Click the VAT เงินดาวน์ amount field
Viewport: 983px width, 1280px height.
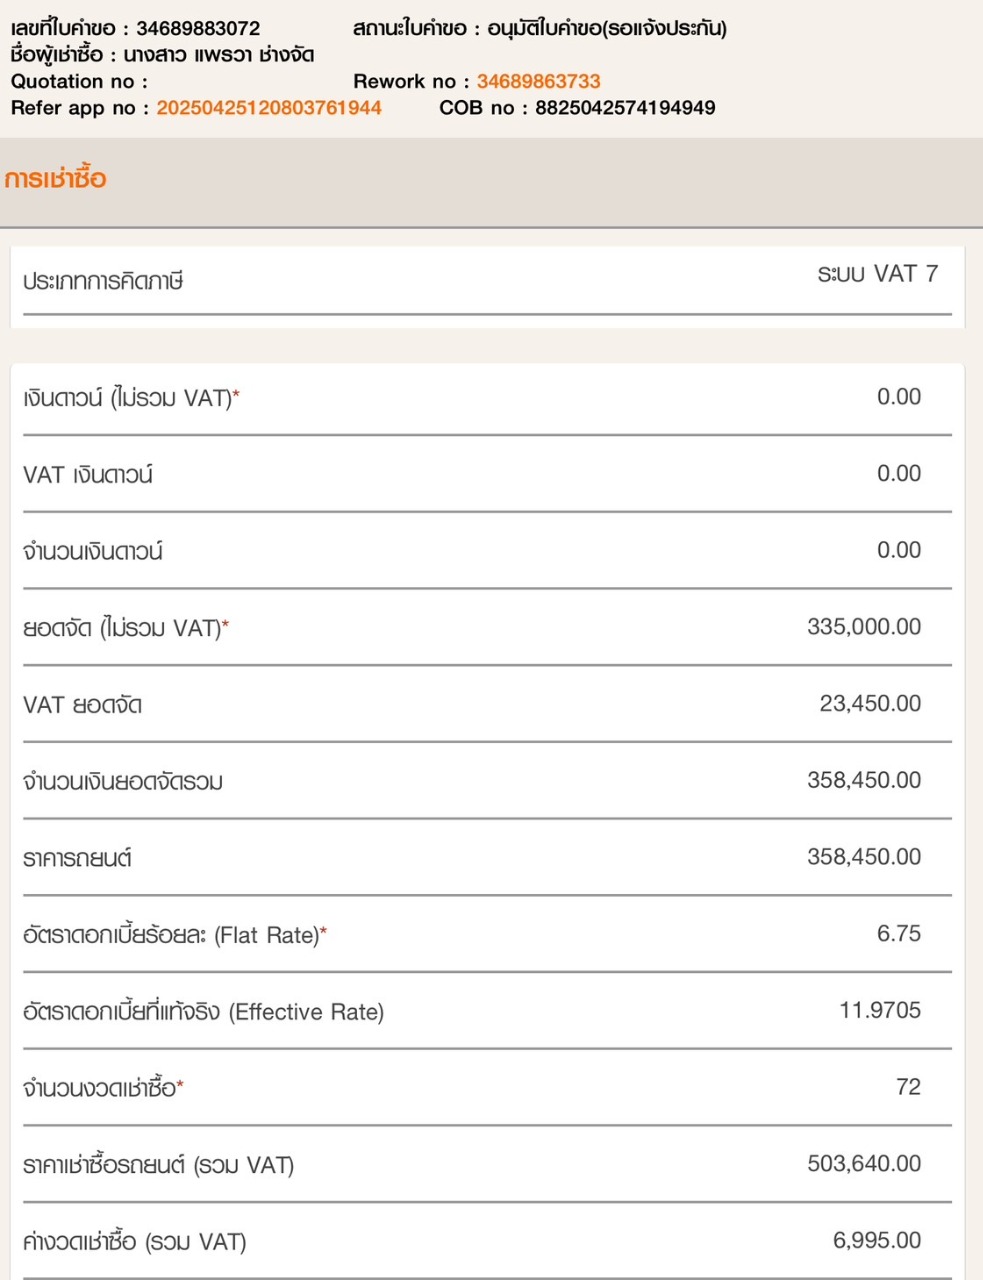(898, 474)
